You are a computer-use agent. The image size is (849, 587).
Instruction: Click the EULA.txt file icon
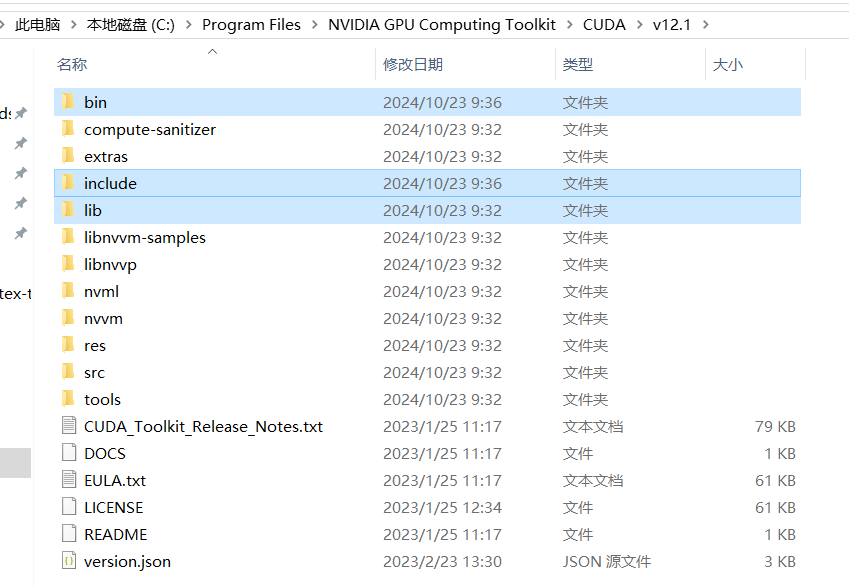[69, 480]
